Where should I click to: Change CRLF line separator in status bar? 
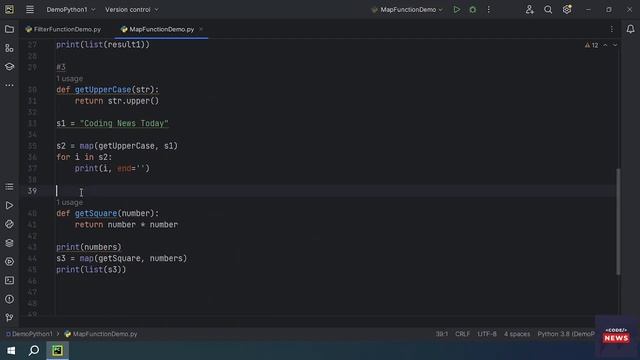pos(462,334)
